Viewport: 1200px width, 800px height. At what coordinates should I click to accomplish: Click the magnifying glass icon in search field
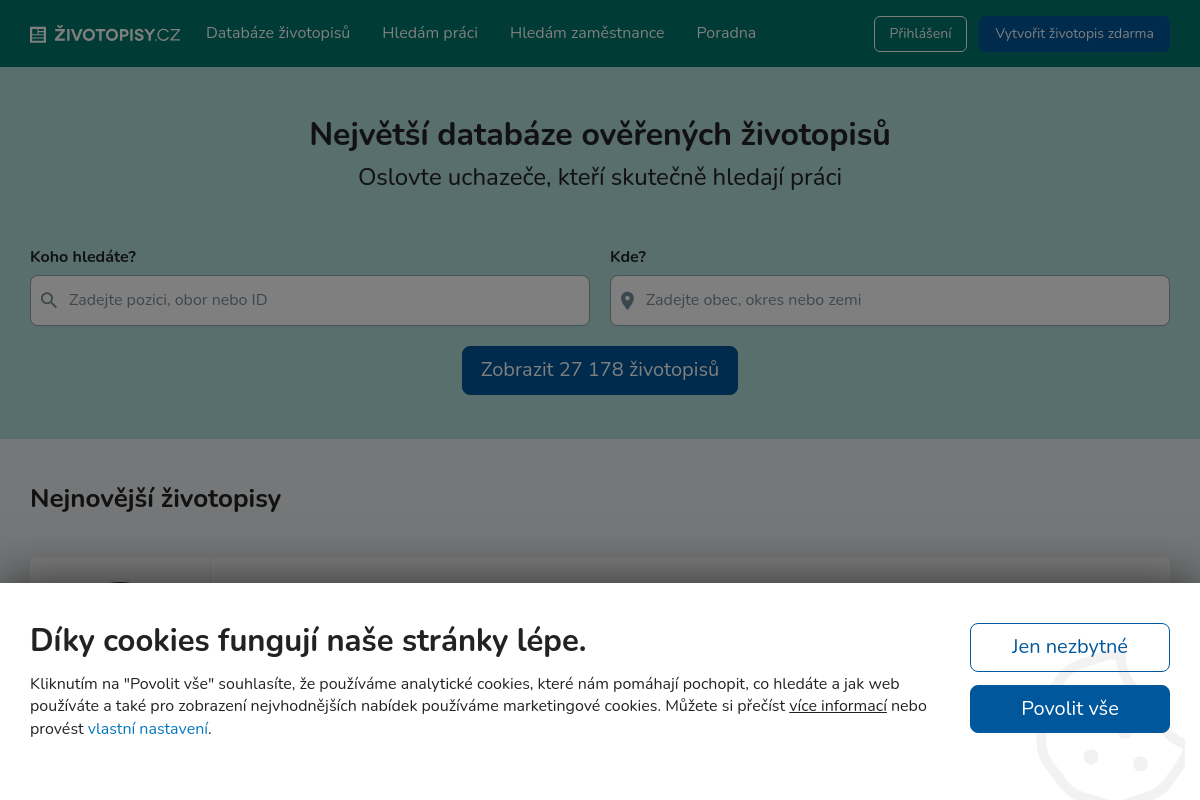click(48, 300)
